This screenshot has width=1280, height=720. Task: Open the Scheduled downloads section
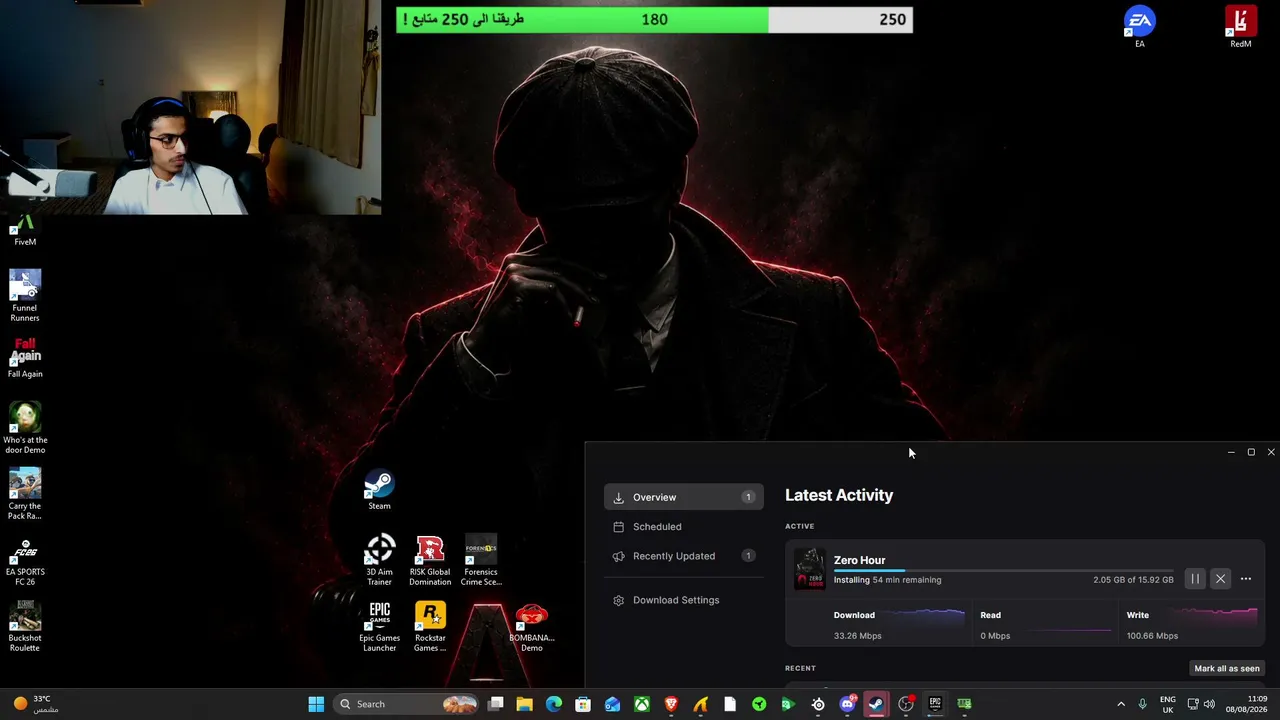(x=684, y=527)
